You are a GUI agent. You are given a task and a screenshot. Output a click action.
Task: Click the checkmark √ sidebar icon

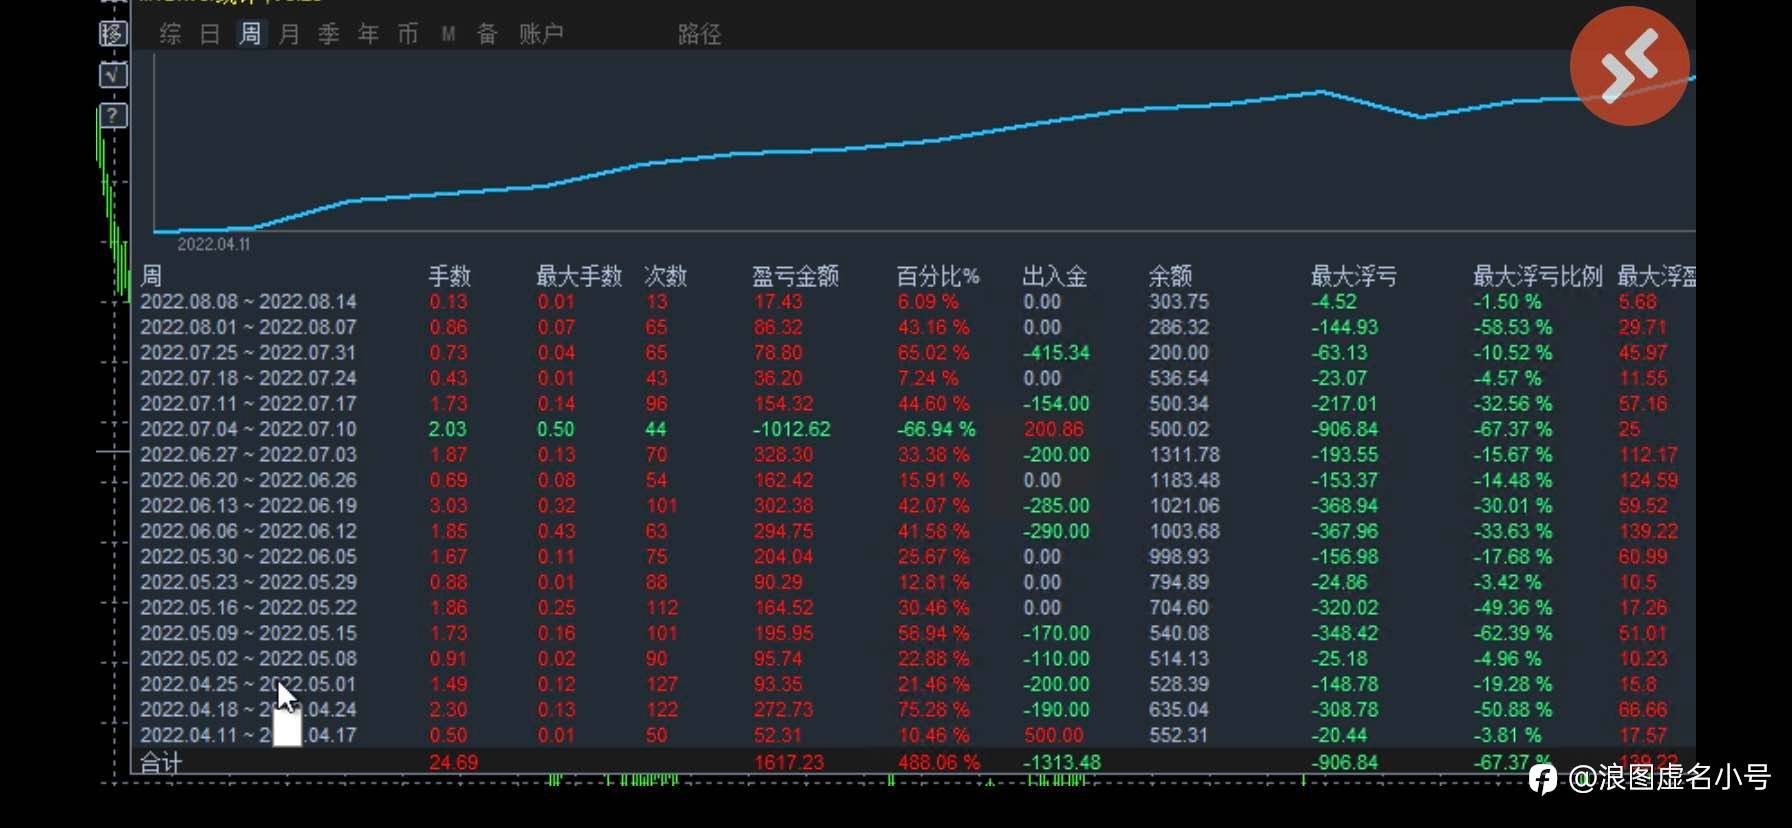(113, 75)
